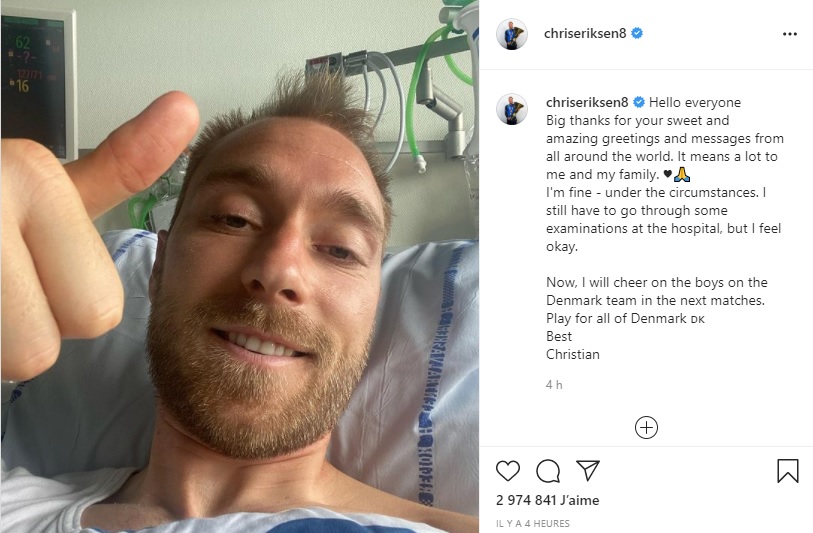Click the verified badge next to the caption username
Screen dimensions: 813x533
pos(639,103)
